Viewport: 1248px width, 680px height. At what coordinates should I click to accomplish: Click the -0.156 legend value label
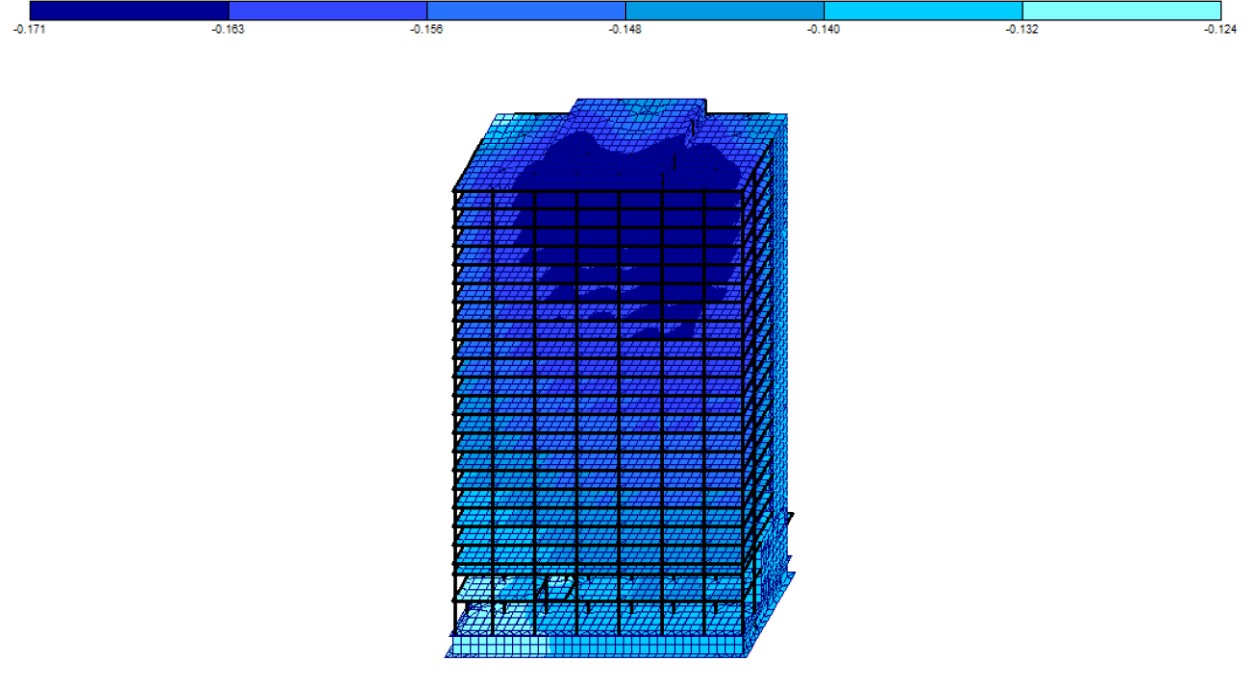tap(427, 29)
